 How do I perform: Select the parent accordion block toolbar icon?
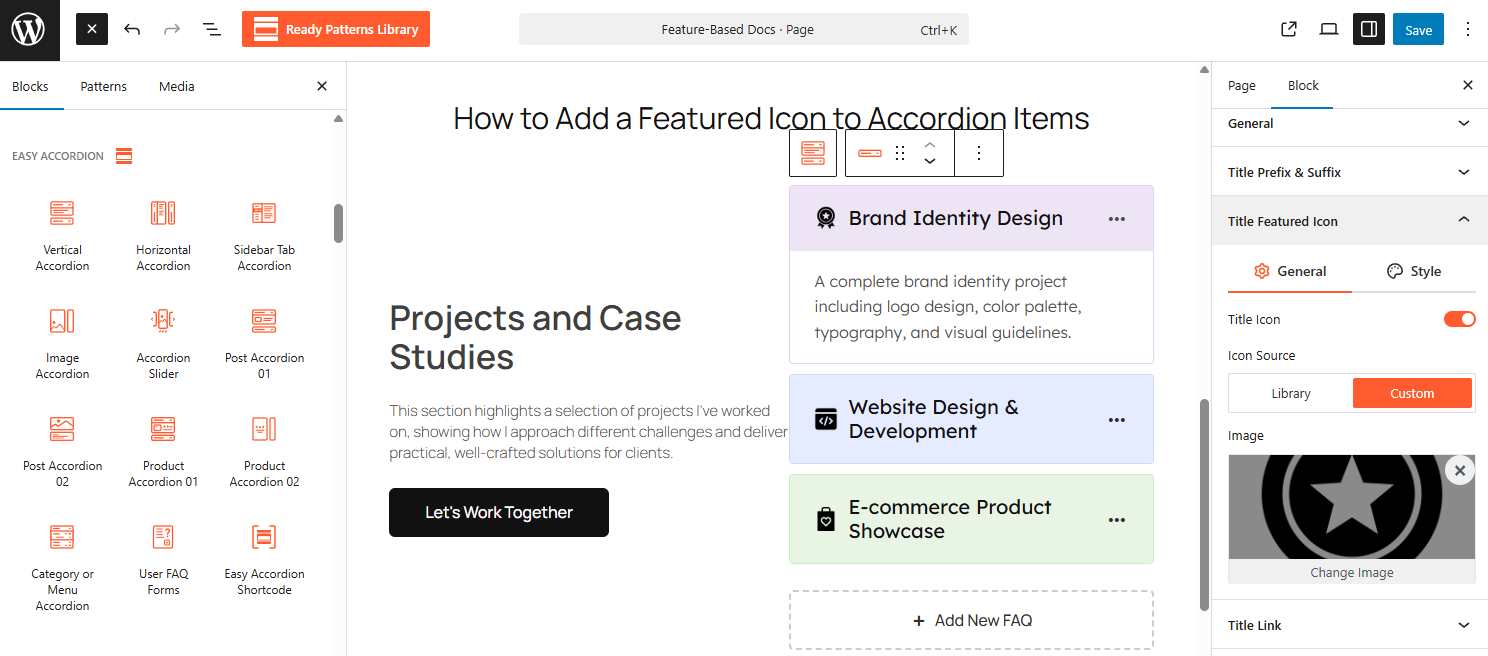[x=813, y=153]
